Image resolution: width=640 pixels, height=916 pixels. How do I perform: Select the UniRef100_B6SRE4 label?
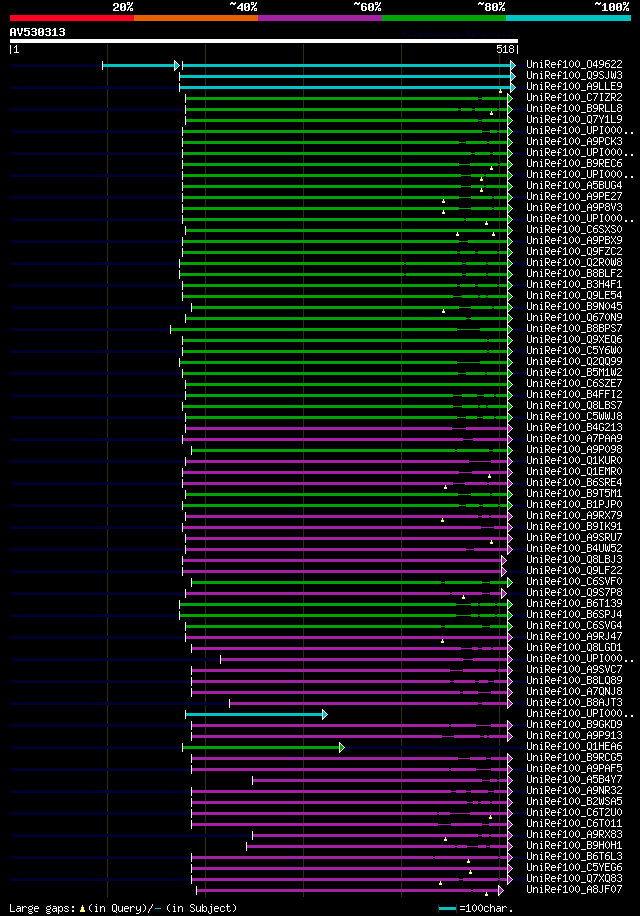[574, 483]
